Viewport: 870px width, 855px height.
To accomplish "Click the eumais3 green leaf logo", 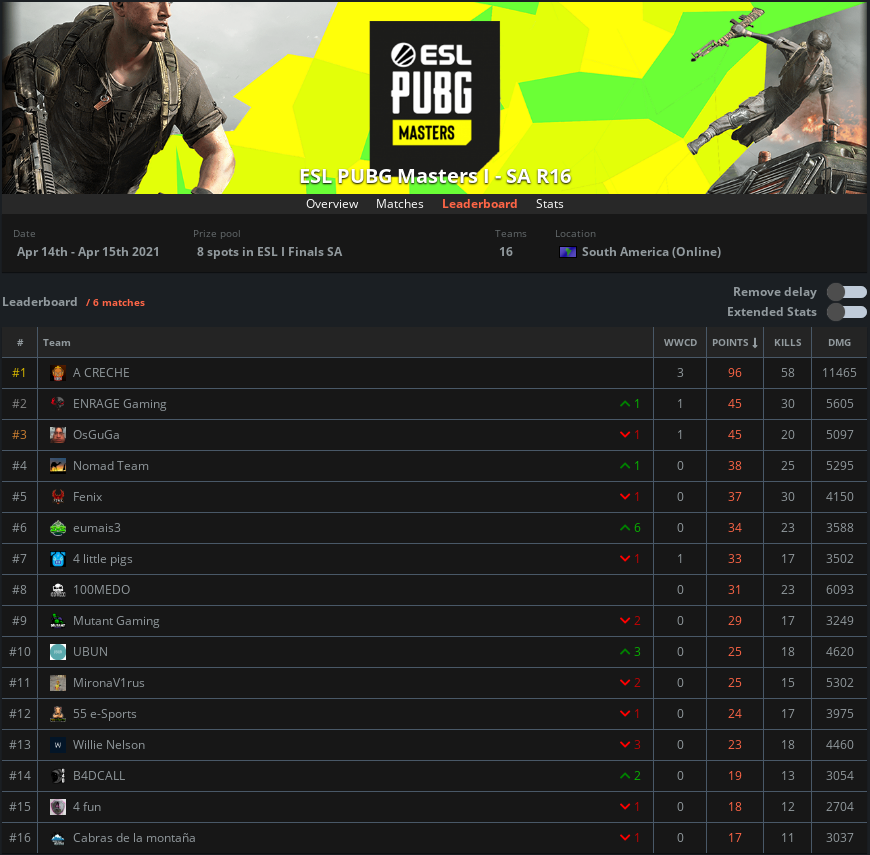I will pyautogui.click(x=57, y=527).
